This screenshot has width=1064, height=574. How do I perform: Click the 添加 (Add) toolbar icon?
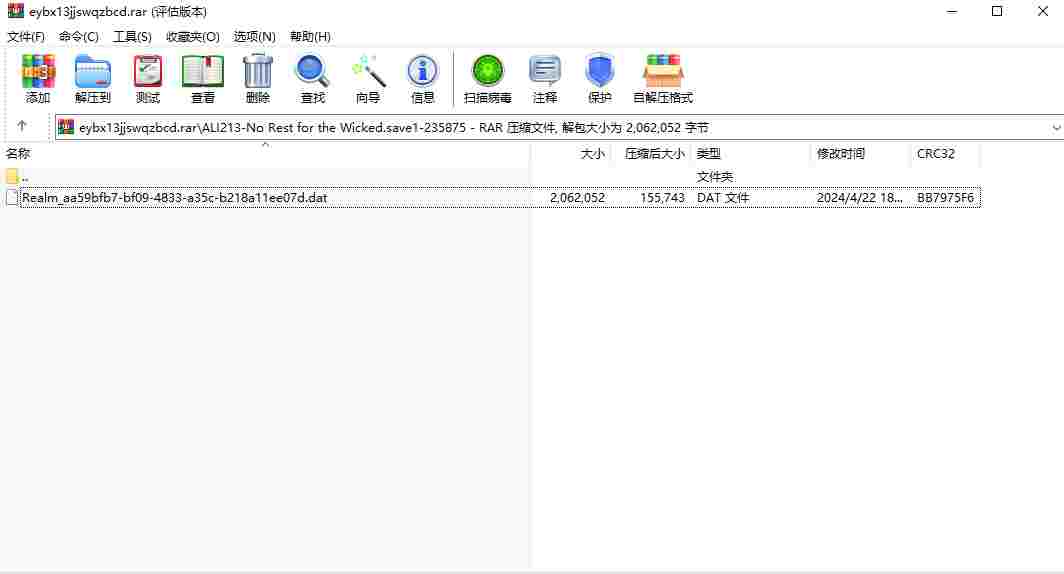tap(38, 79)
